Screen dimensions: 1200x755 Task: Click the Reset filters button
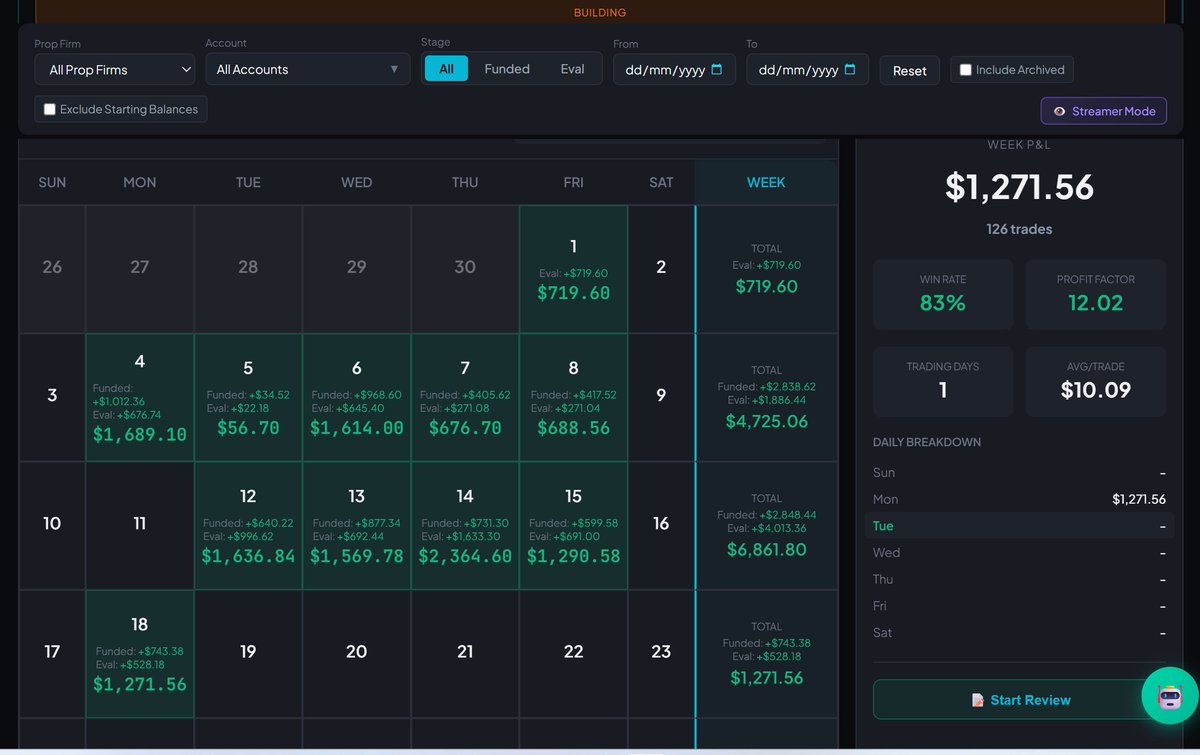[910, 70]
